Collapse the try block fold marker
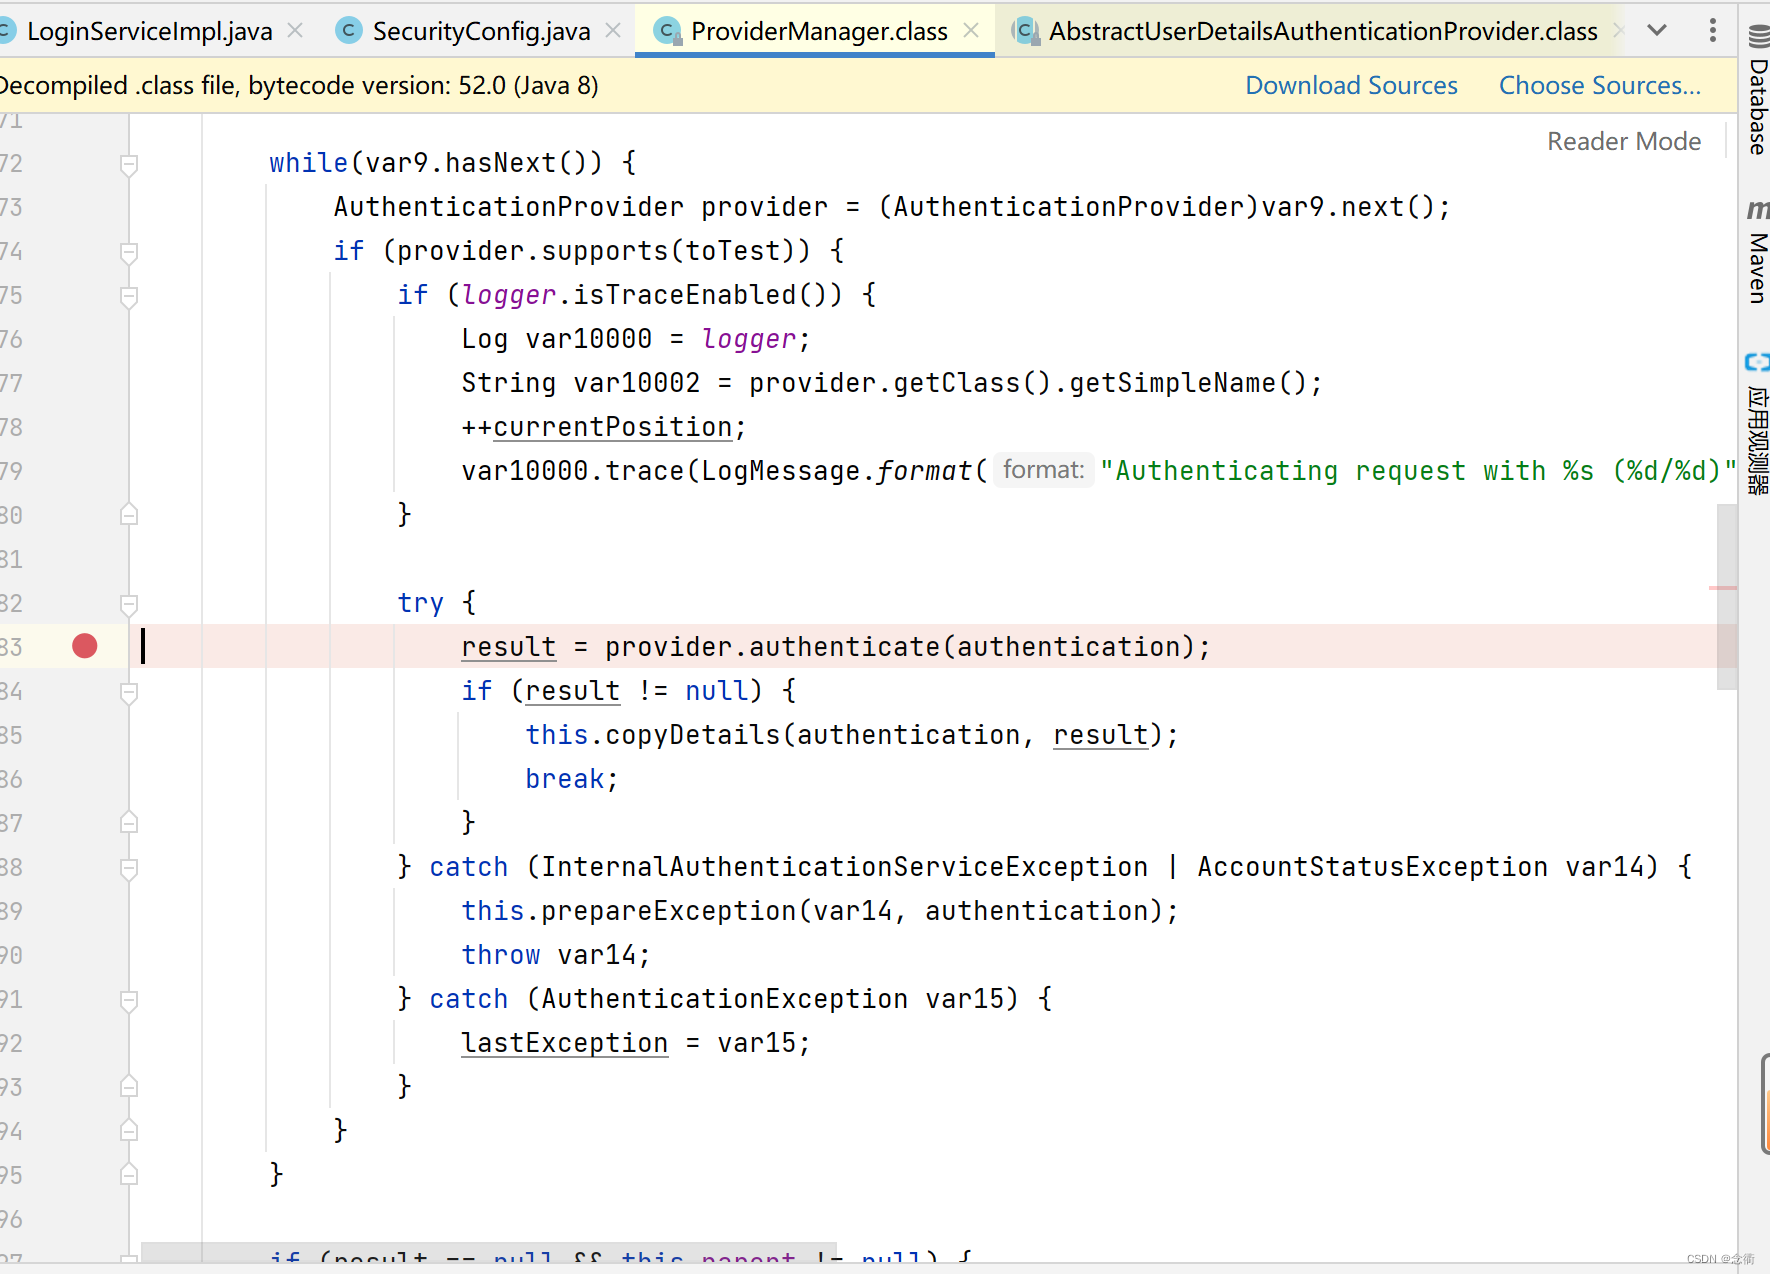The image size is (1770, 1274). (x=128, y=604)
